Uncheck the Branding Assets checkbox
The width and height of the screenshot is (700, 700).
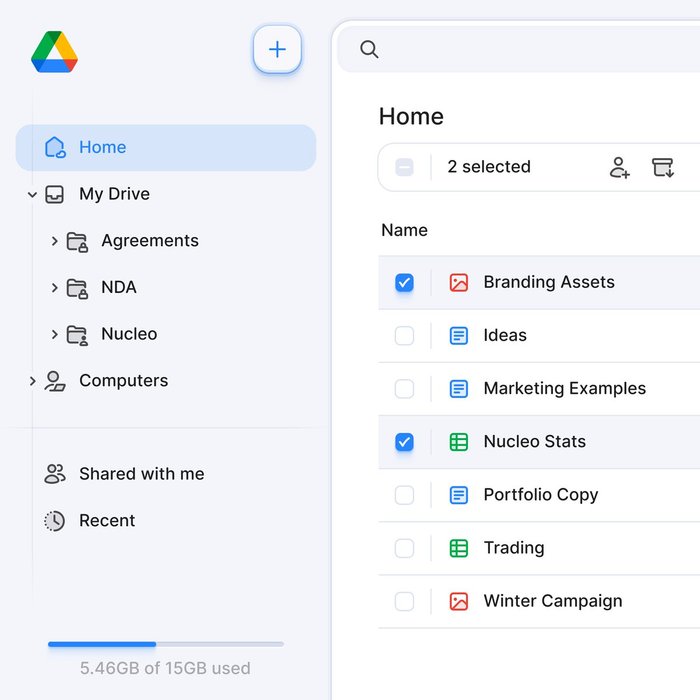404,283
